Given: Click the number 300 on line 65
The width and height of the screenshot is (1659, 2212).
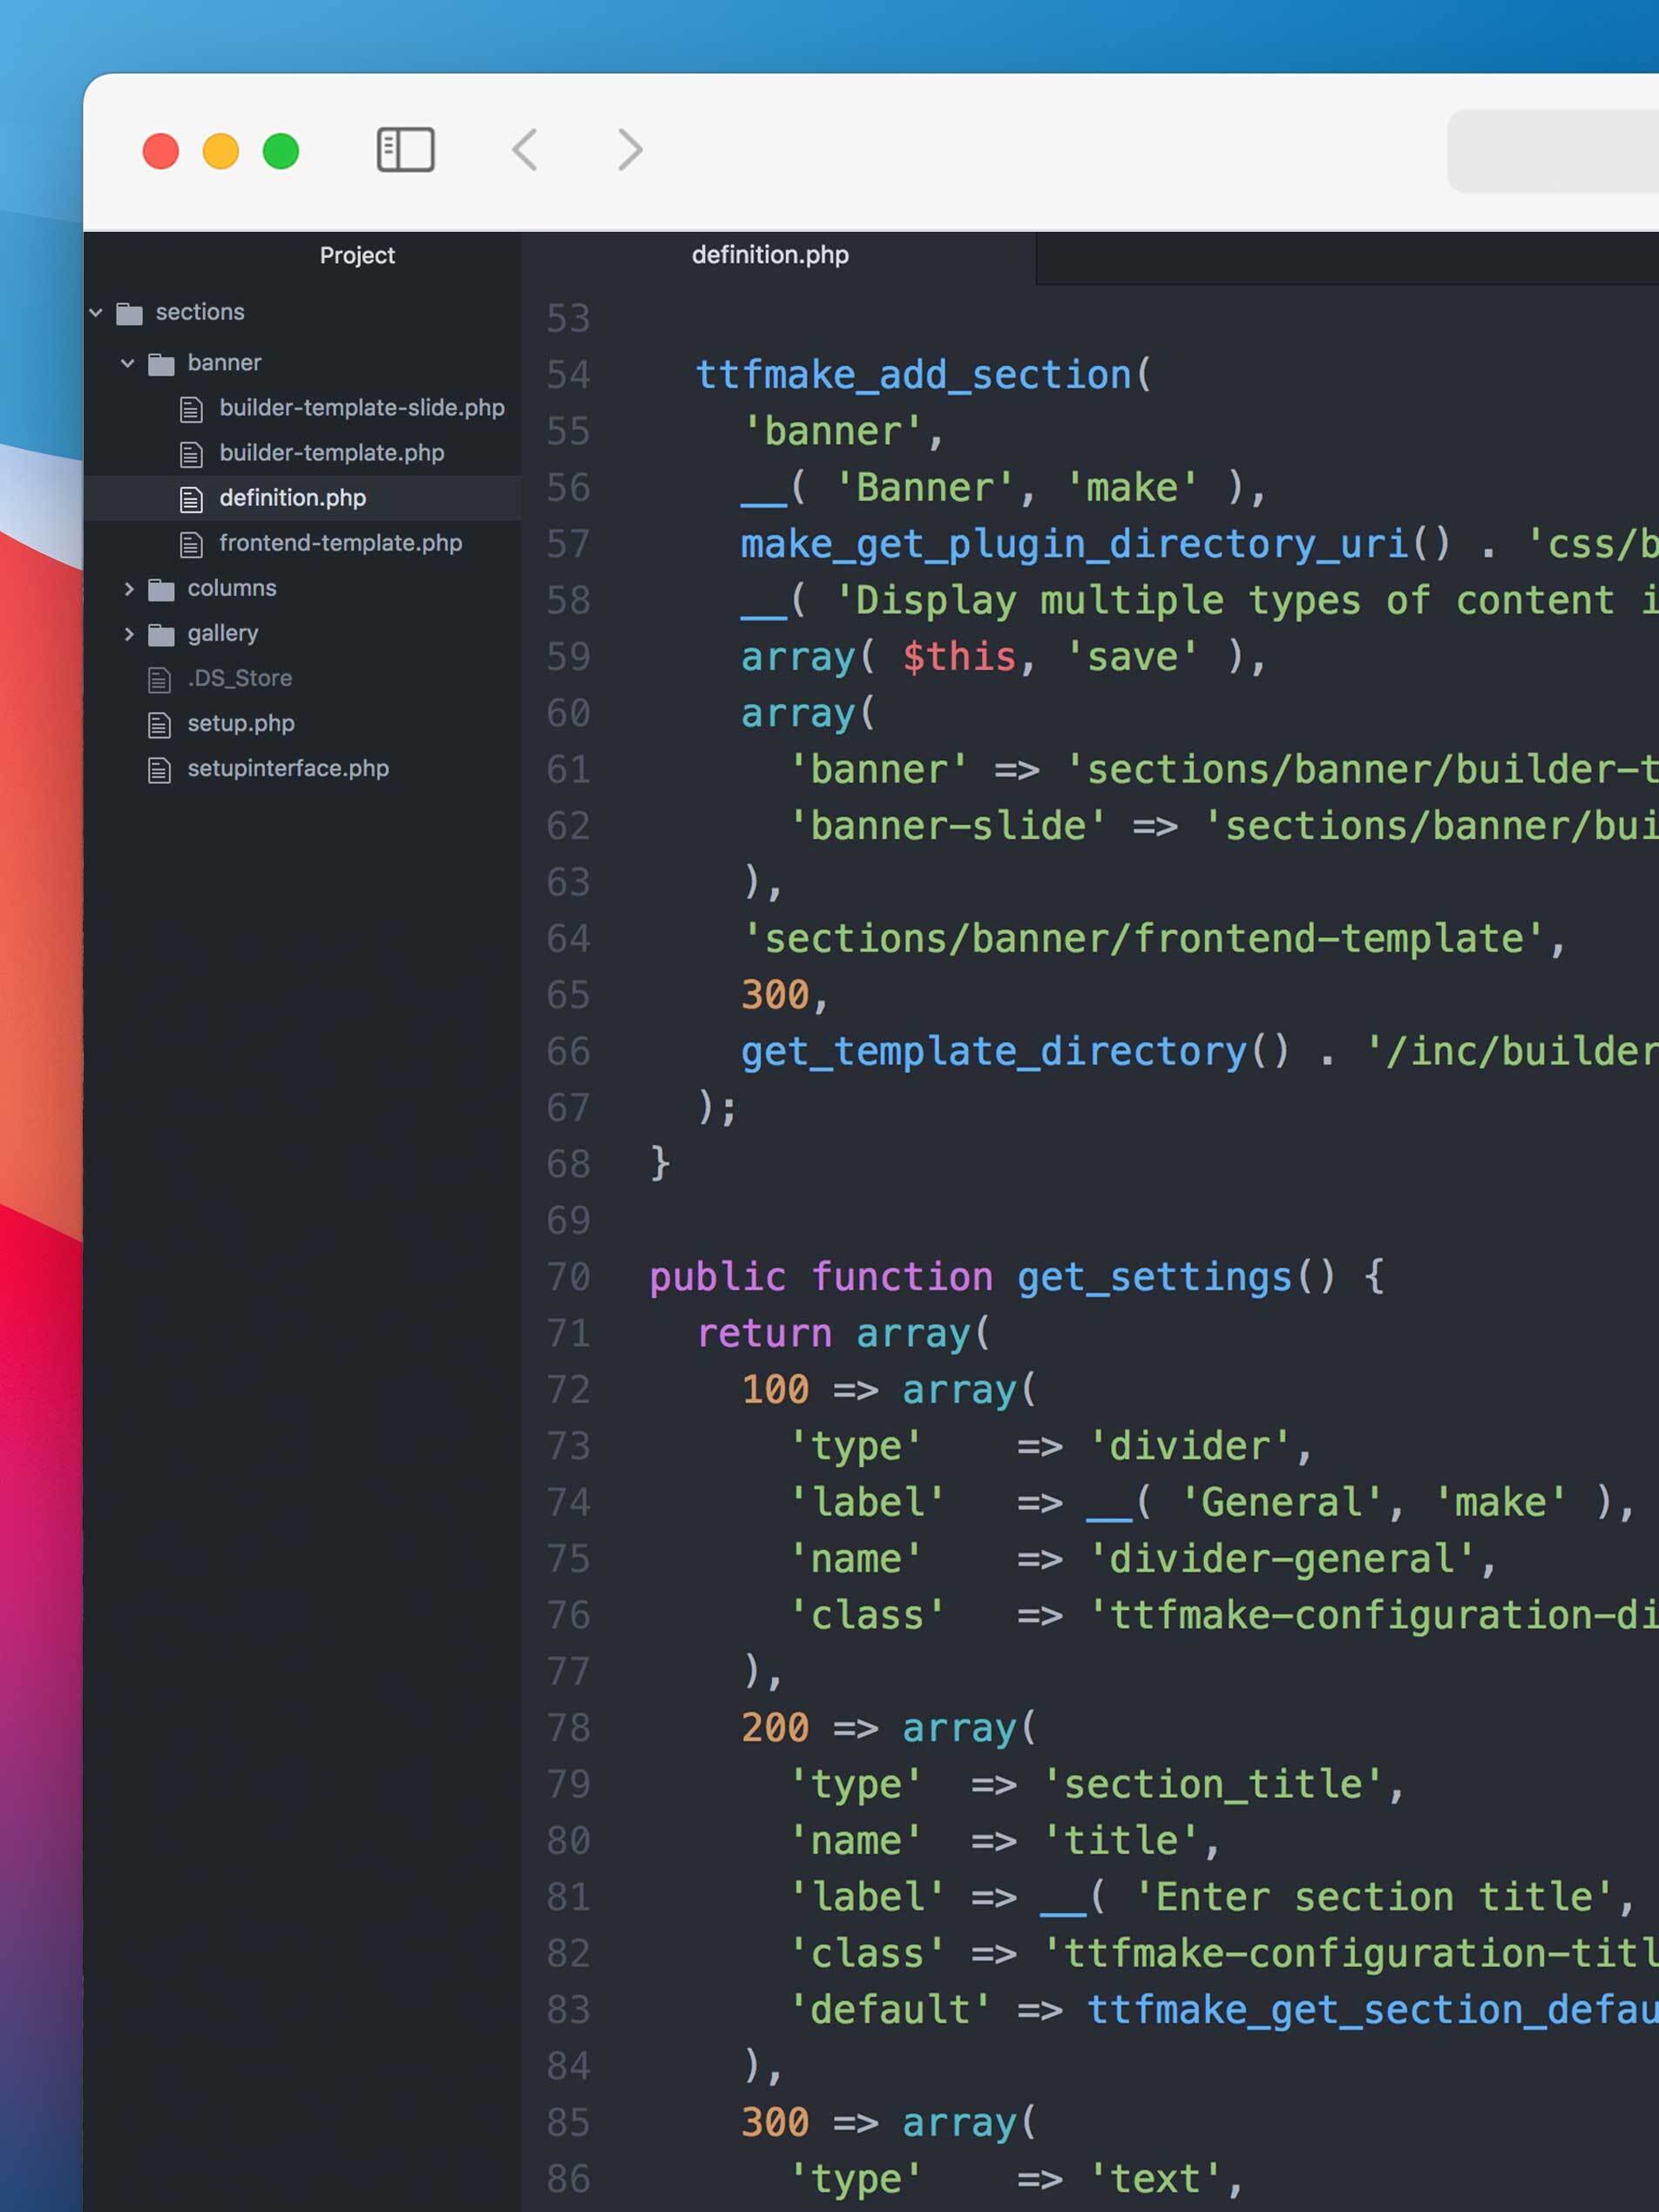Looking at the screenshot, I should (x=775, y=995).
